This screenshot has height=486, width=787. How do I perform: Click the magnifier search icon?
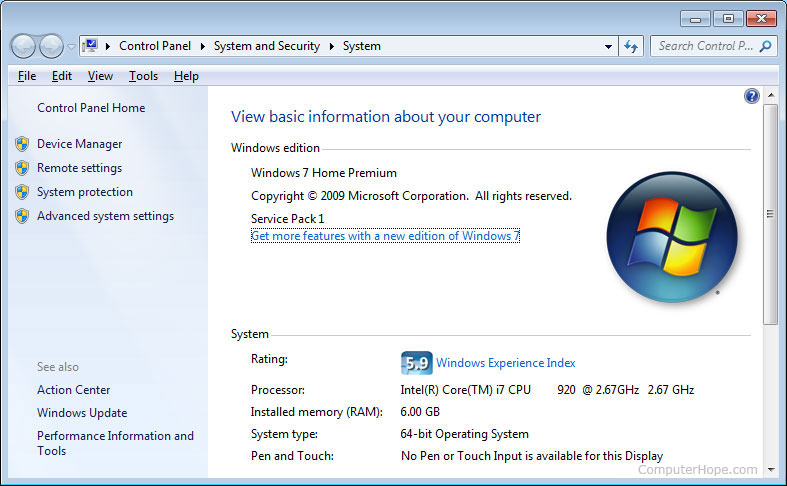pos(765,46)
